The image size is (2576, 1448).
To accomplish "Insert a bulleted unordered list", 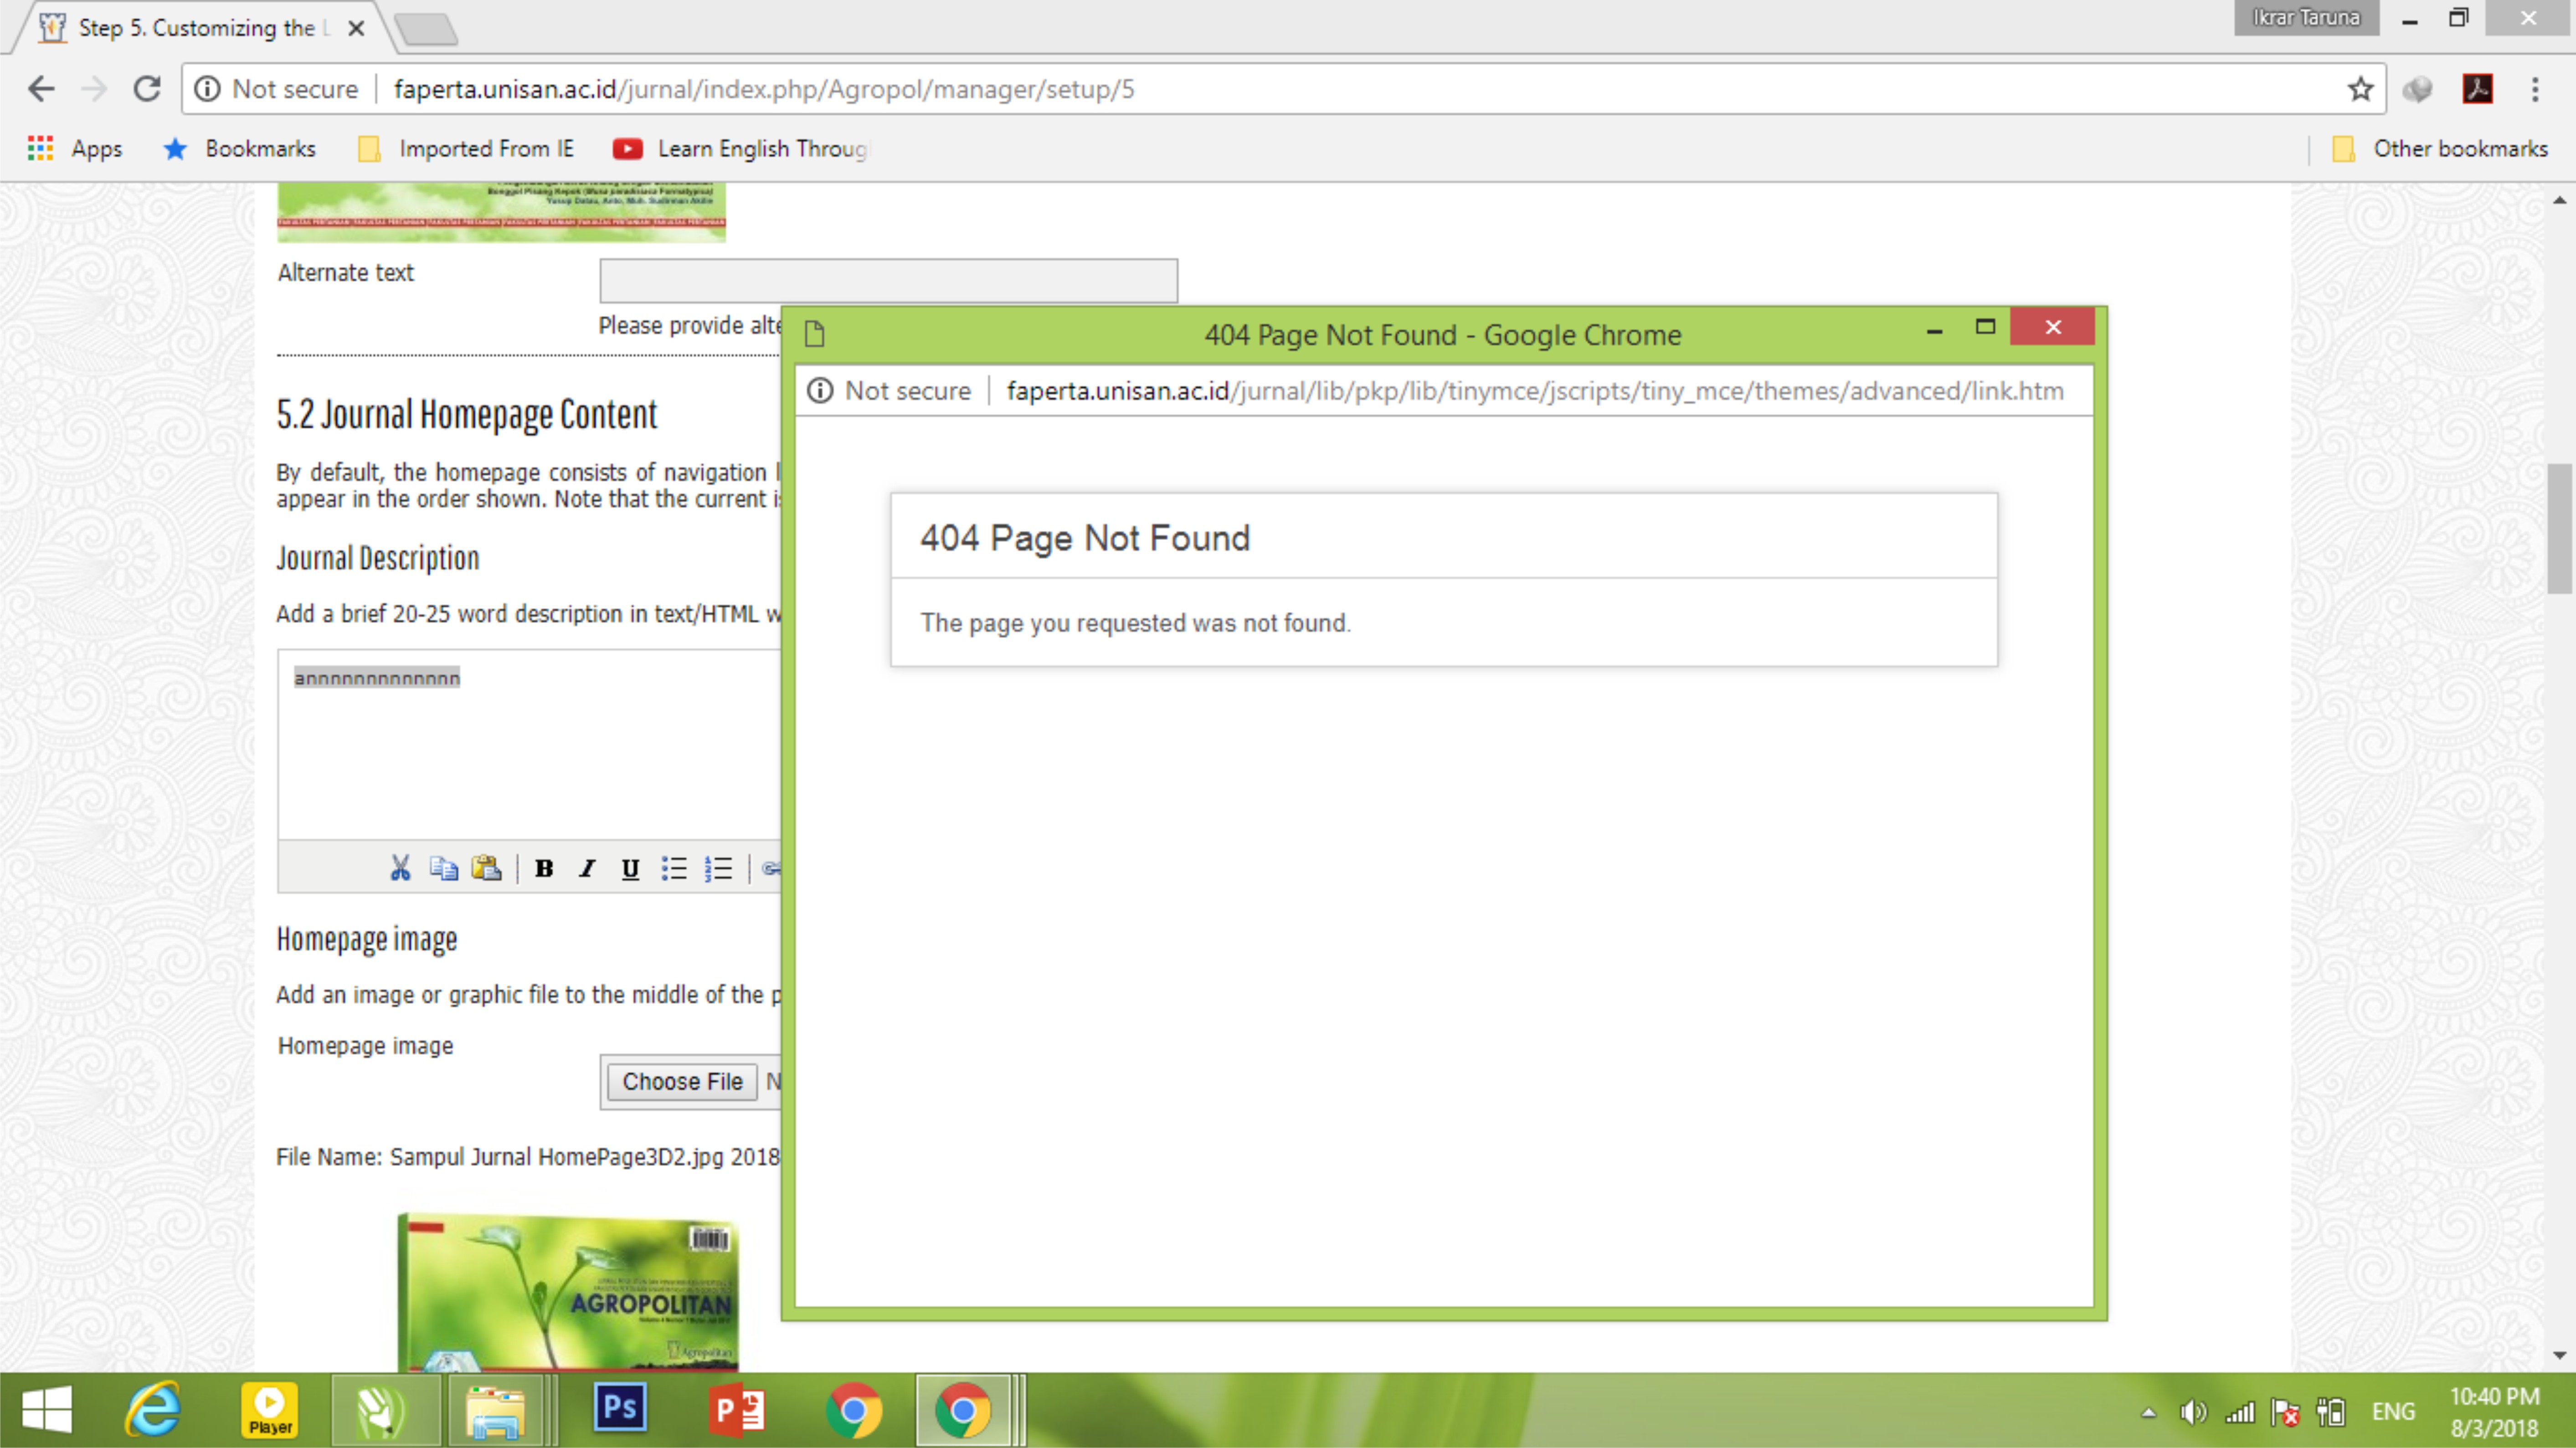I will click(674, 868).
